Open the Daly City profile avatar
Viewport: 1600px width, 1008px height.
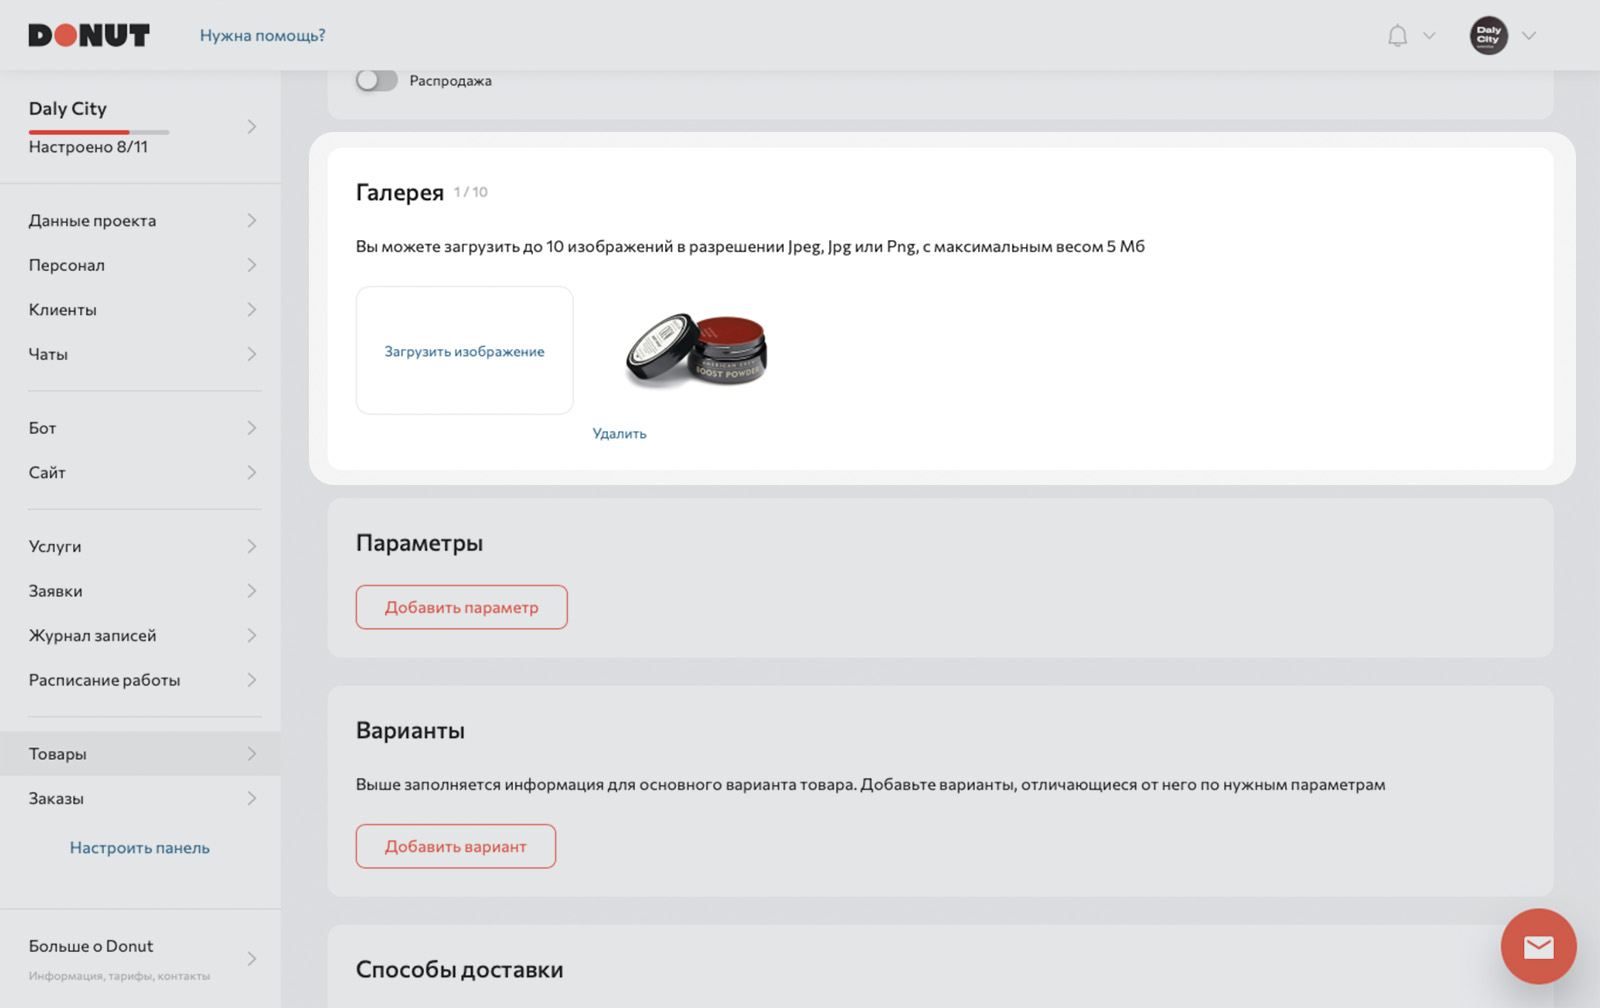(x=1488, y=36)
